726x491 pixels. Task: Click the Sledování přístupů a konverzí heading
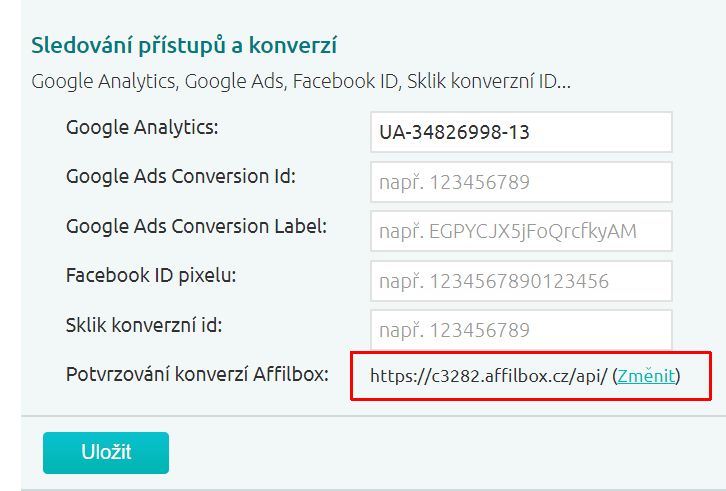click(184, 45)
